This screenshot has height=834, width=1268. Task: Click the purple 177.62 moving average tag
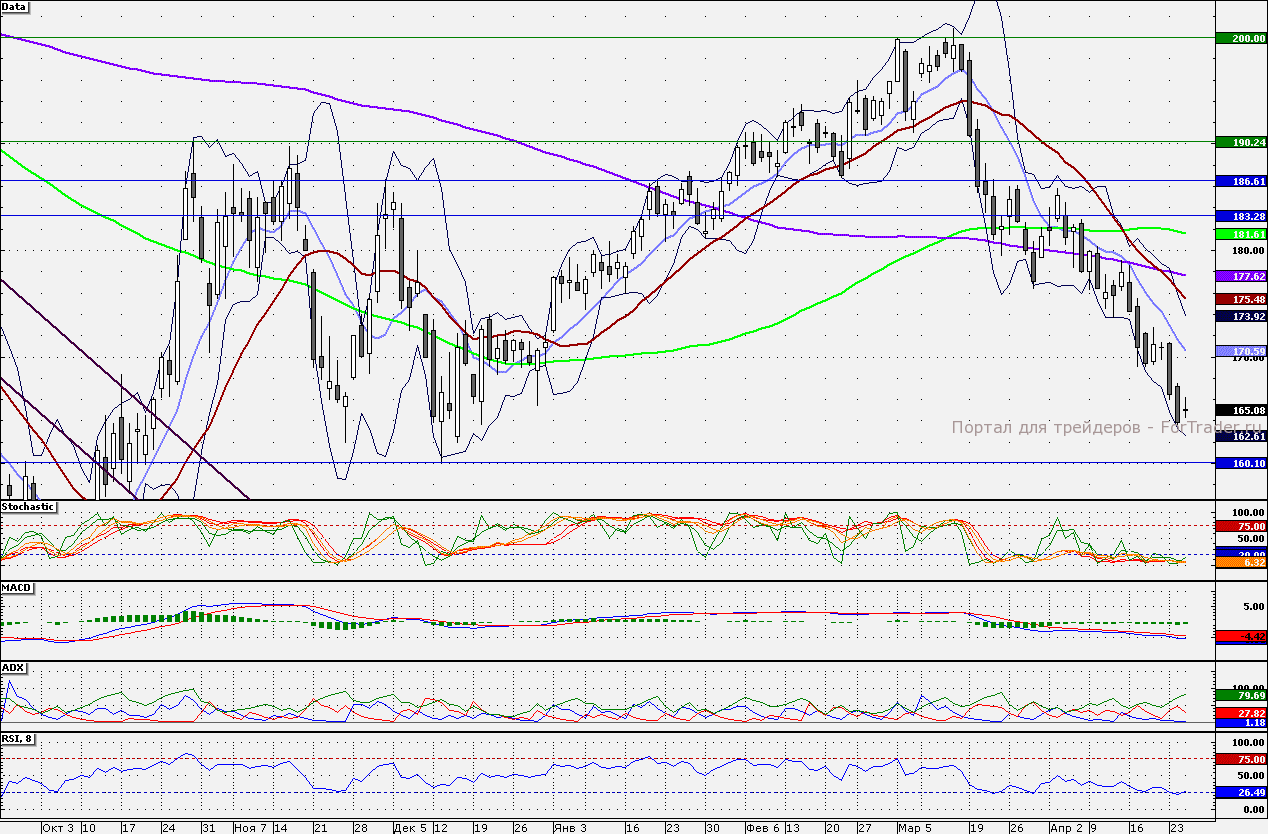click(x=1240, y=275)
